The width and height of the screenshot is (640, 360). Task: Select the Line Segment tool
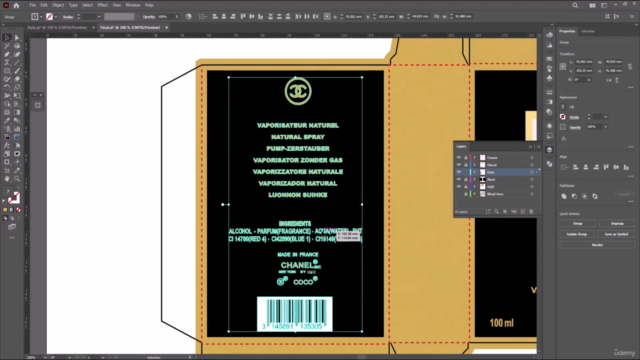(17, 62)
